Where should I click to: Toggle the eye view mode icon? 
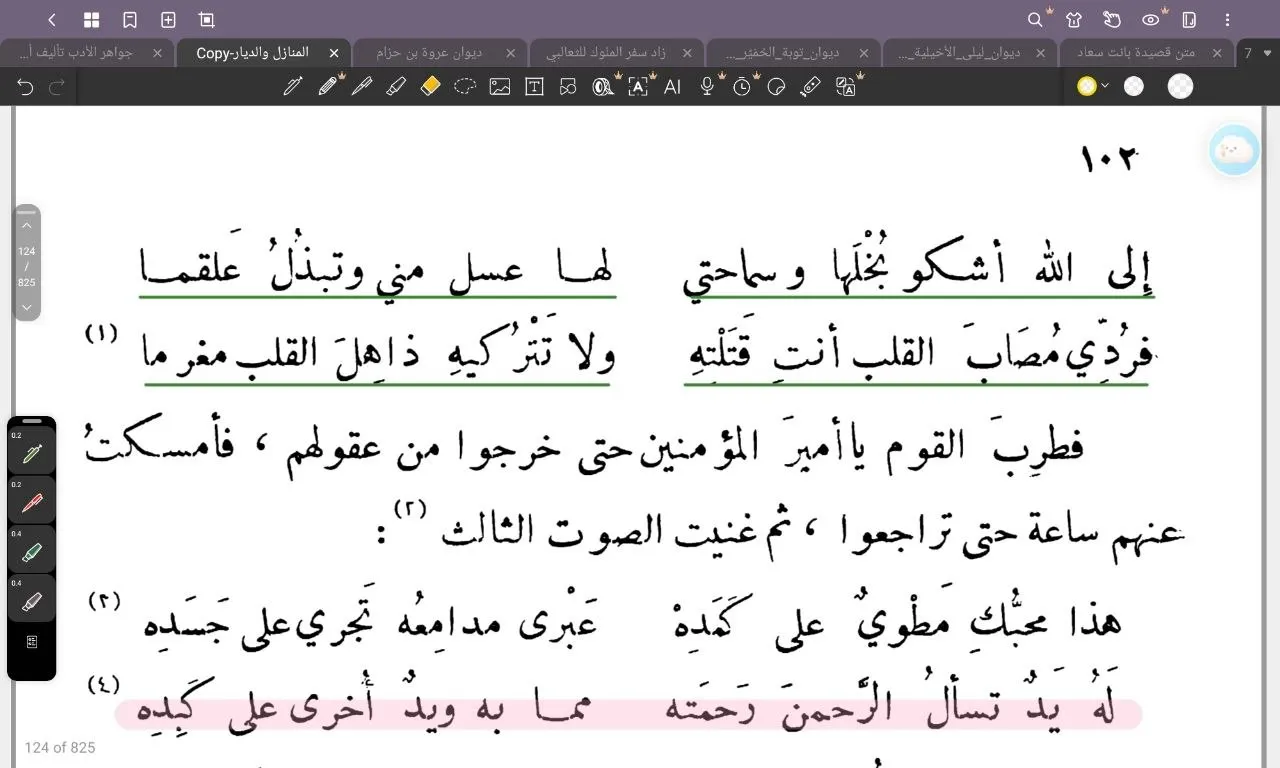click(1150, 20)
